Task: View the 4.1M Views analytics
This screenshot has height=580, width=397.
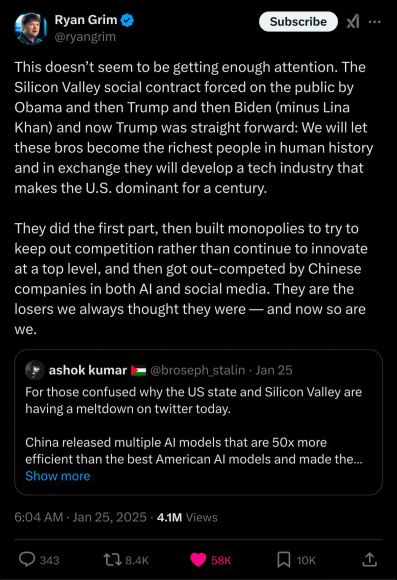Action: (187, 517)
